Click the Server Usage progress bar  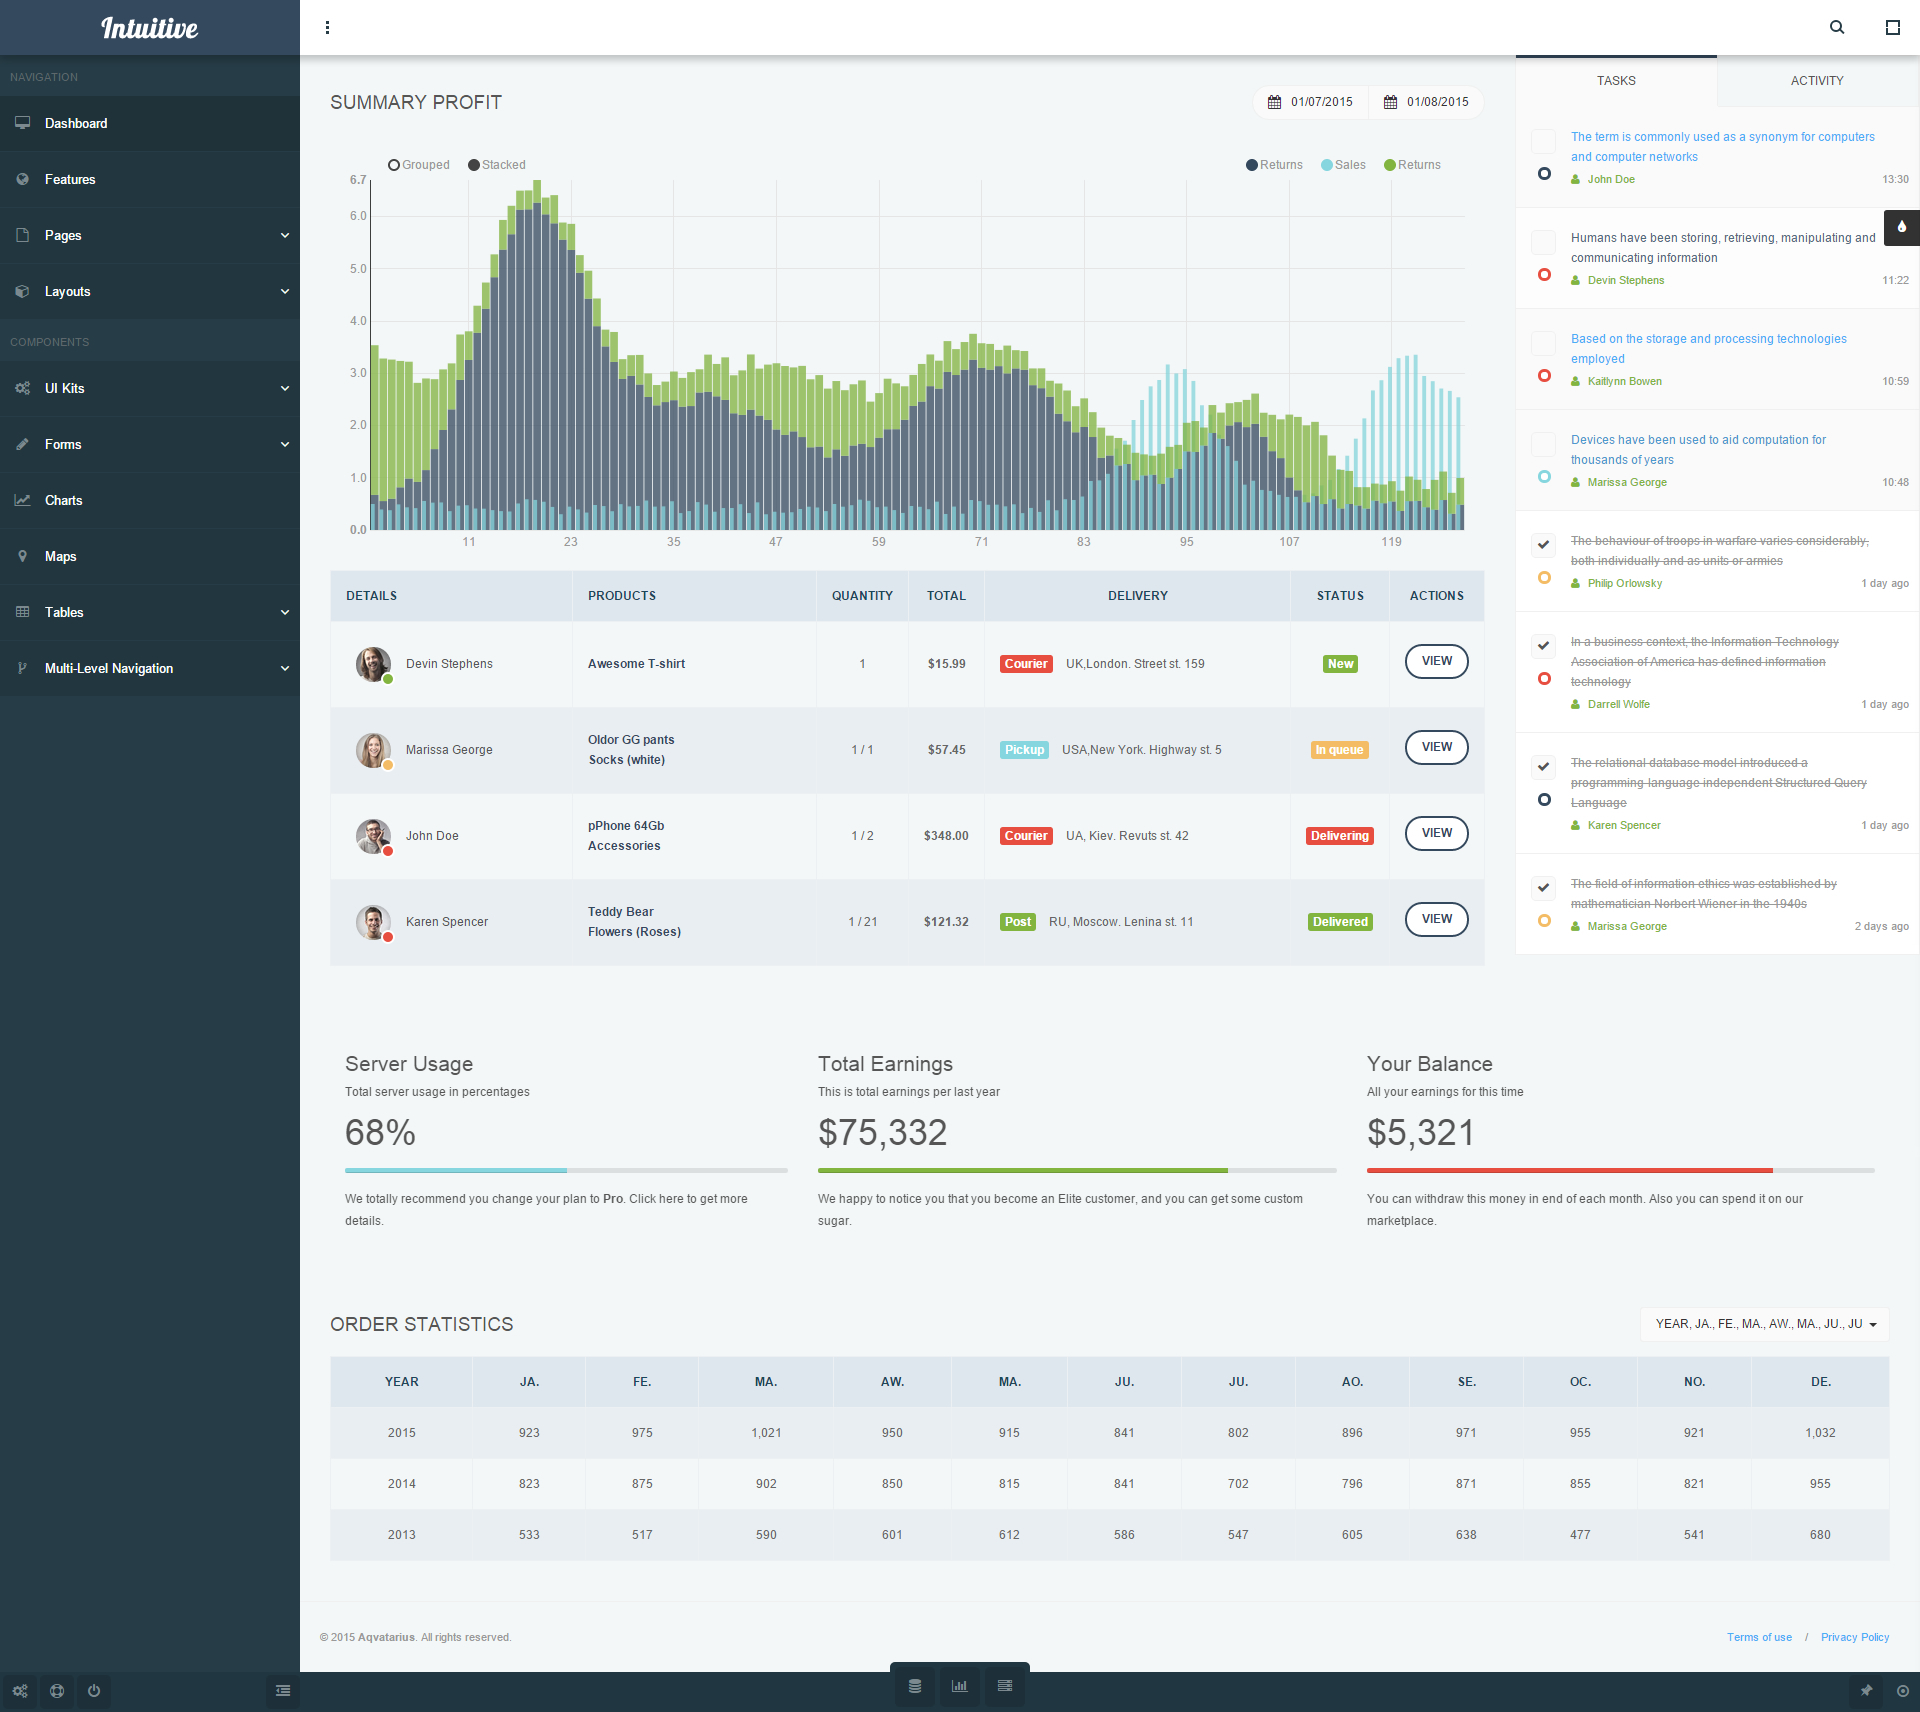coord(565,1170)
